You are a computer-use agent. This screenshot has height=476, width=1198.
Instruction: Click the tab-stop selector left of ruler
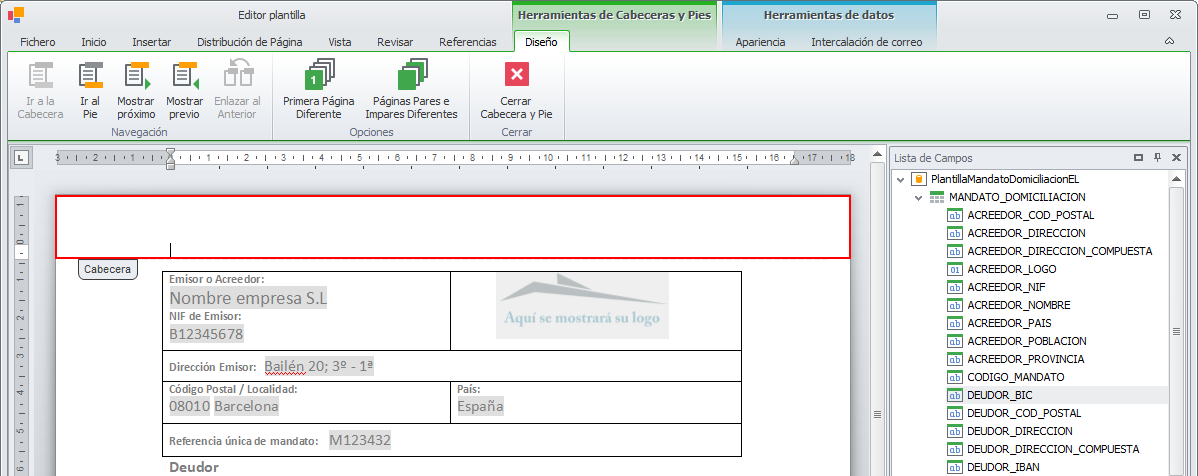pos(21,158)
